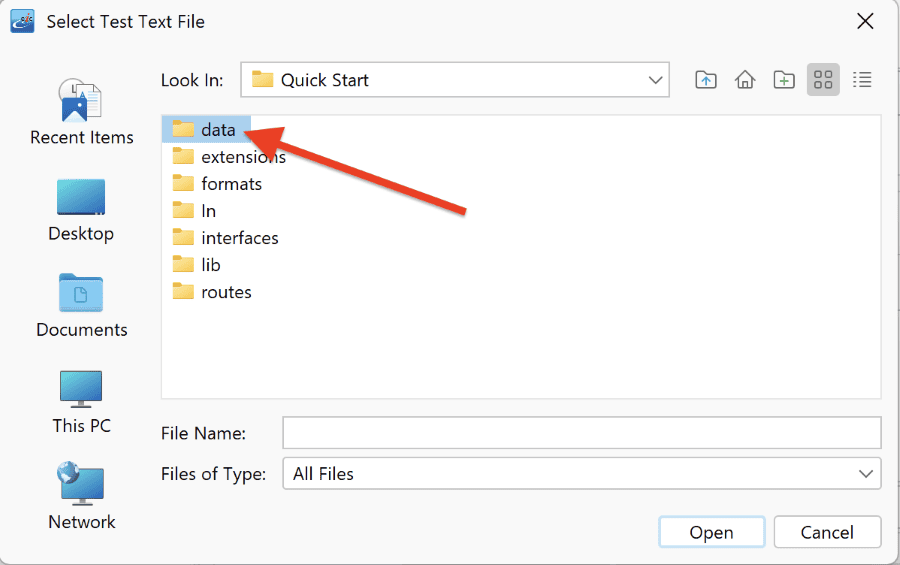Screen dimensions: 900x565
Task: Click the Open button
Action: [711, 532]
